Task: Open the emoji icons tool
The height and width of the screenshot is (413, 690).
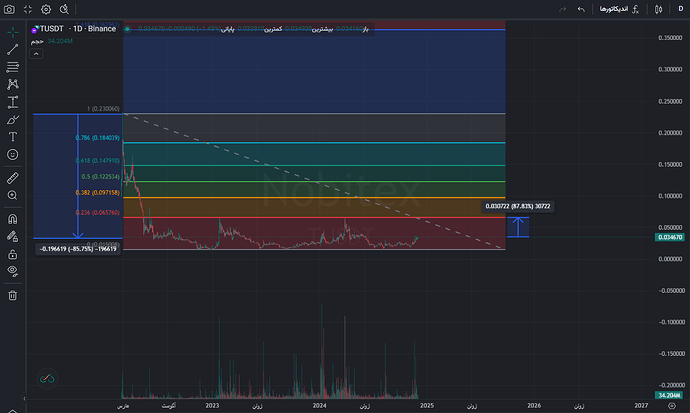Action: tap(13, 154)
